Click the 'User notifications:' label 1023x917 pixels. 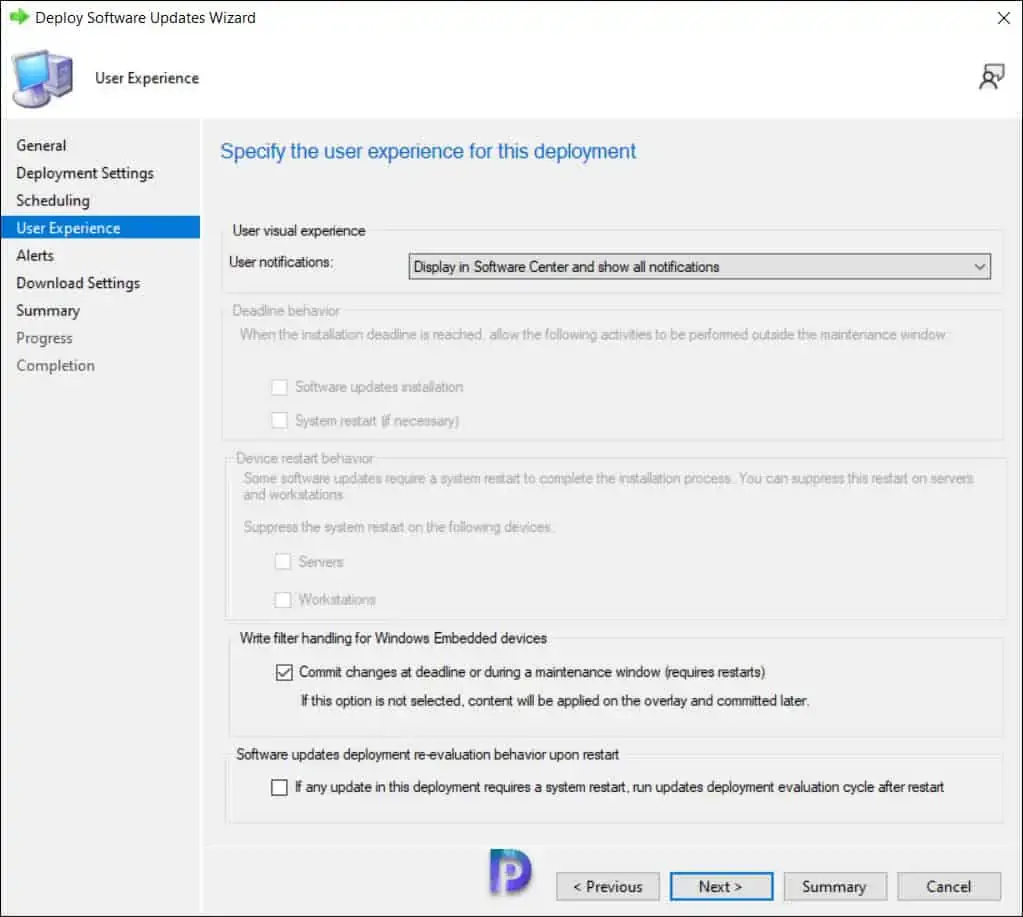[x=281, y=262]
